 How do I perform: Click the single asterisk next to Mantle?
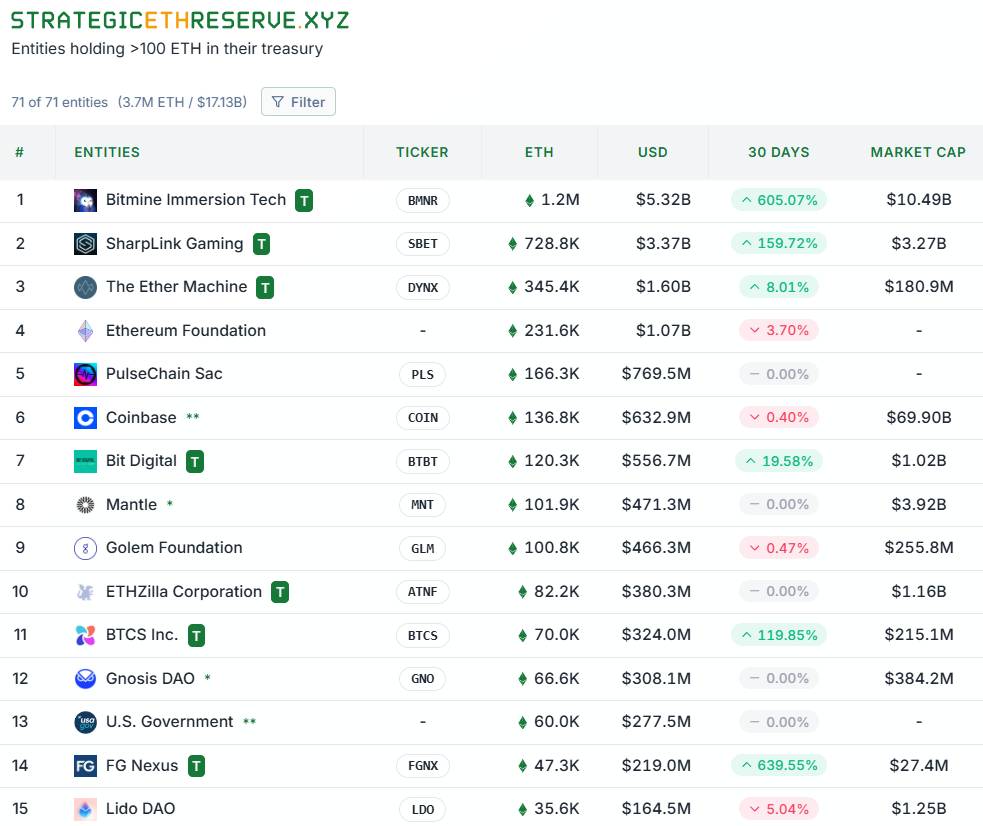click(169, 504)
